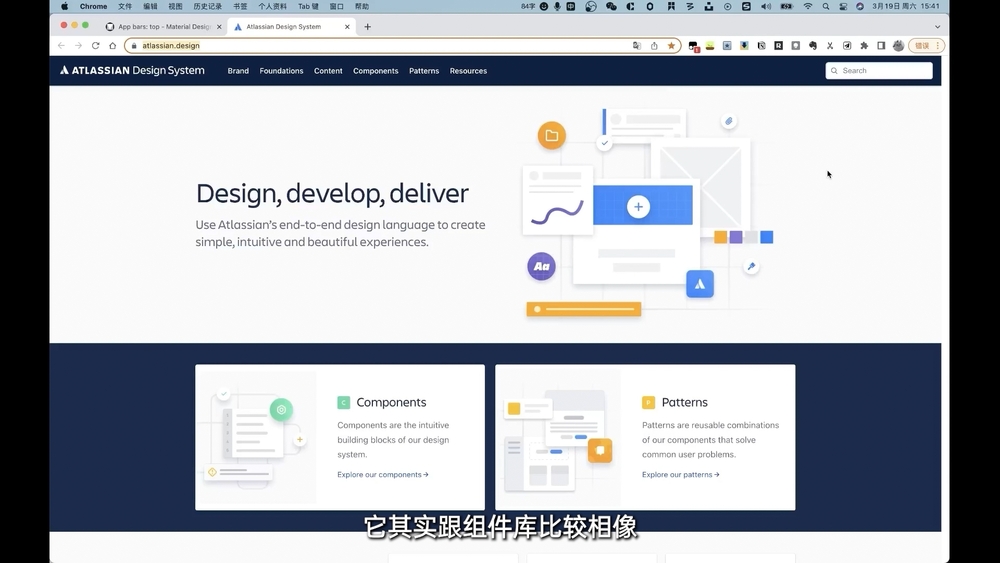1000x563 pixels.
Task: Reload the current page
Action: (x=96, y=45)
